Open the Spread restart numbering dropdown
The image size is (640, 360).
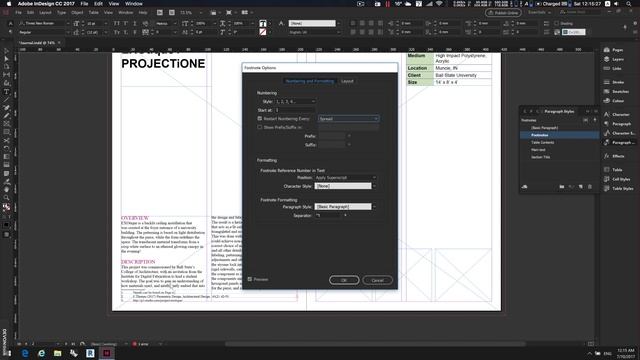tap(349, 119)
